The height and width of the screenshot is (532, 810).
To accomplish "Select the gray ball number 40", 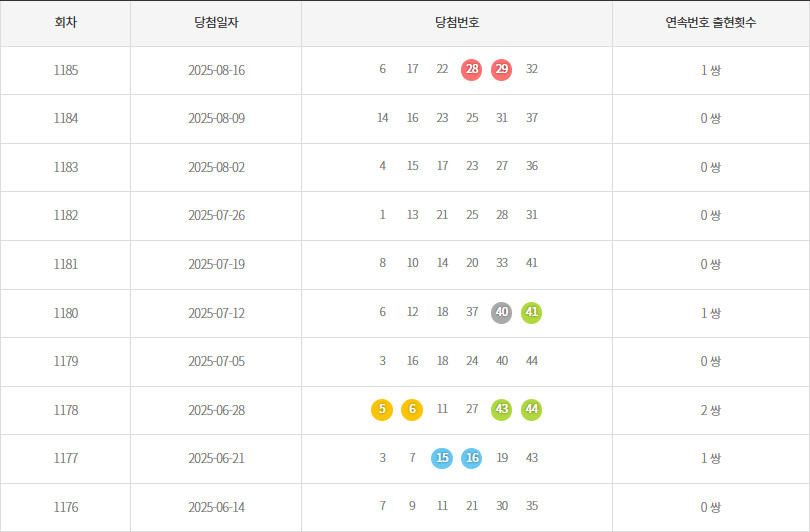I will (x=502, y=312).
